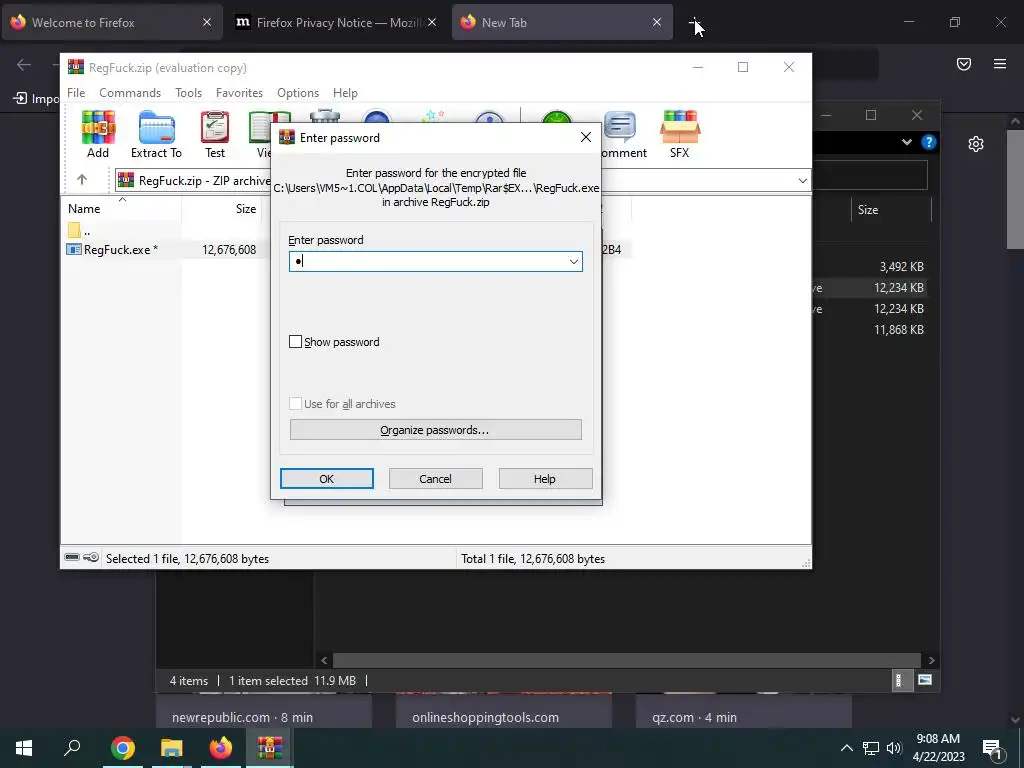Viewport: 1024px width, 768px height.
Task: Expand the WinRAR address bar dropdown
Action: coord(802,180)
